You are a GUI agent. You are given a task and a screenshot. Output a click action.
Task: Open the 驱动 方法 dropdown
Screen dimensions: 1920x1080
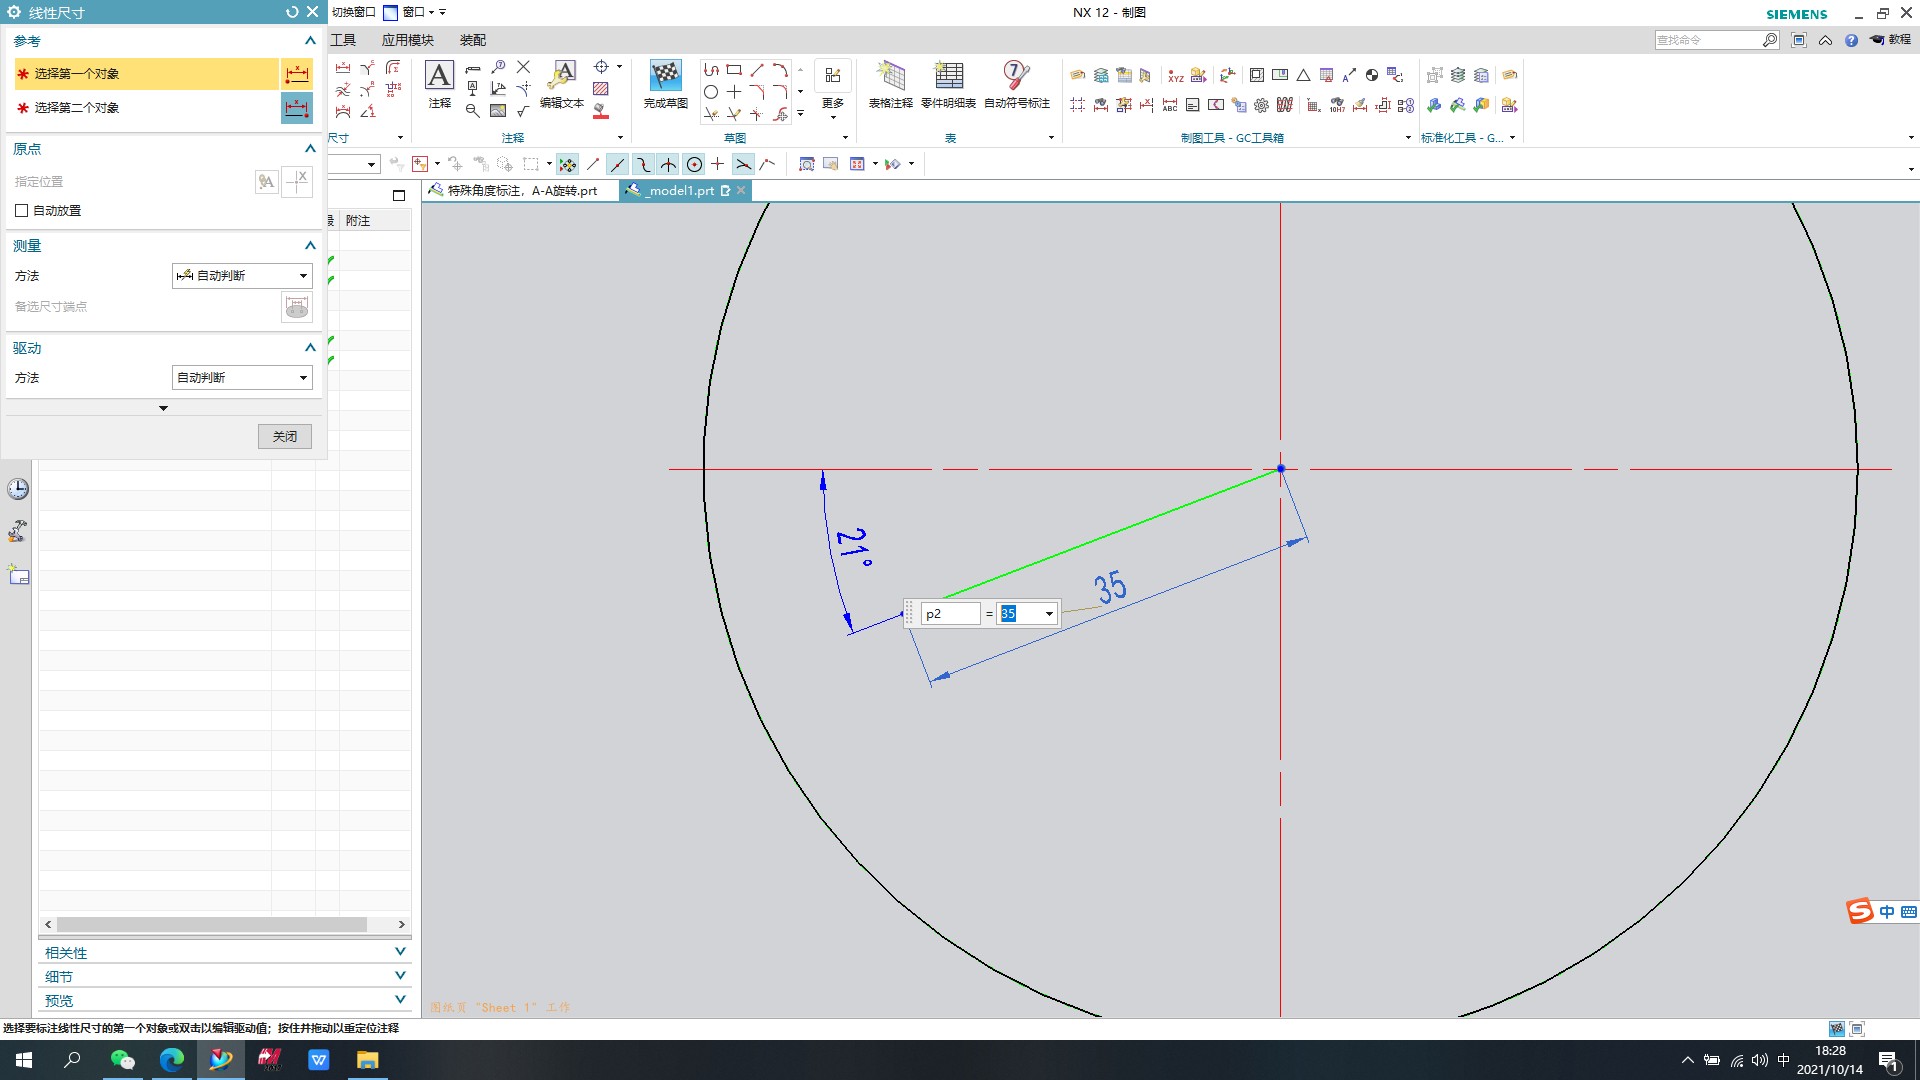(x=242, y=378)
